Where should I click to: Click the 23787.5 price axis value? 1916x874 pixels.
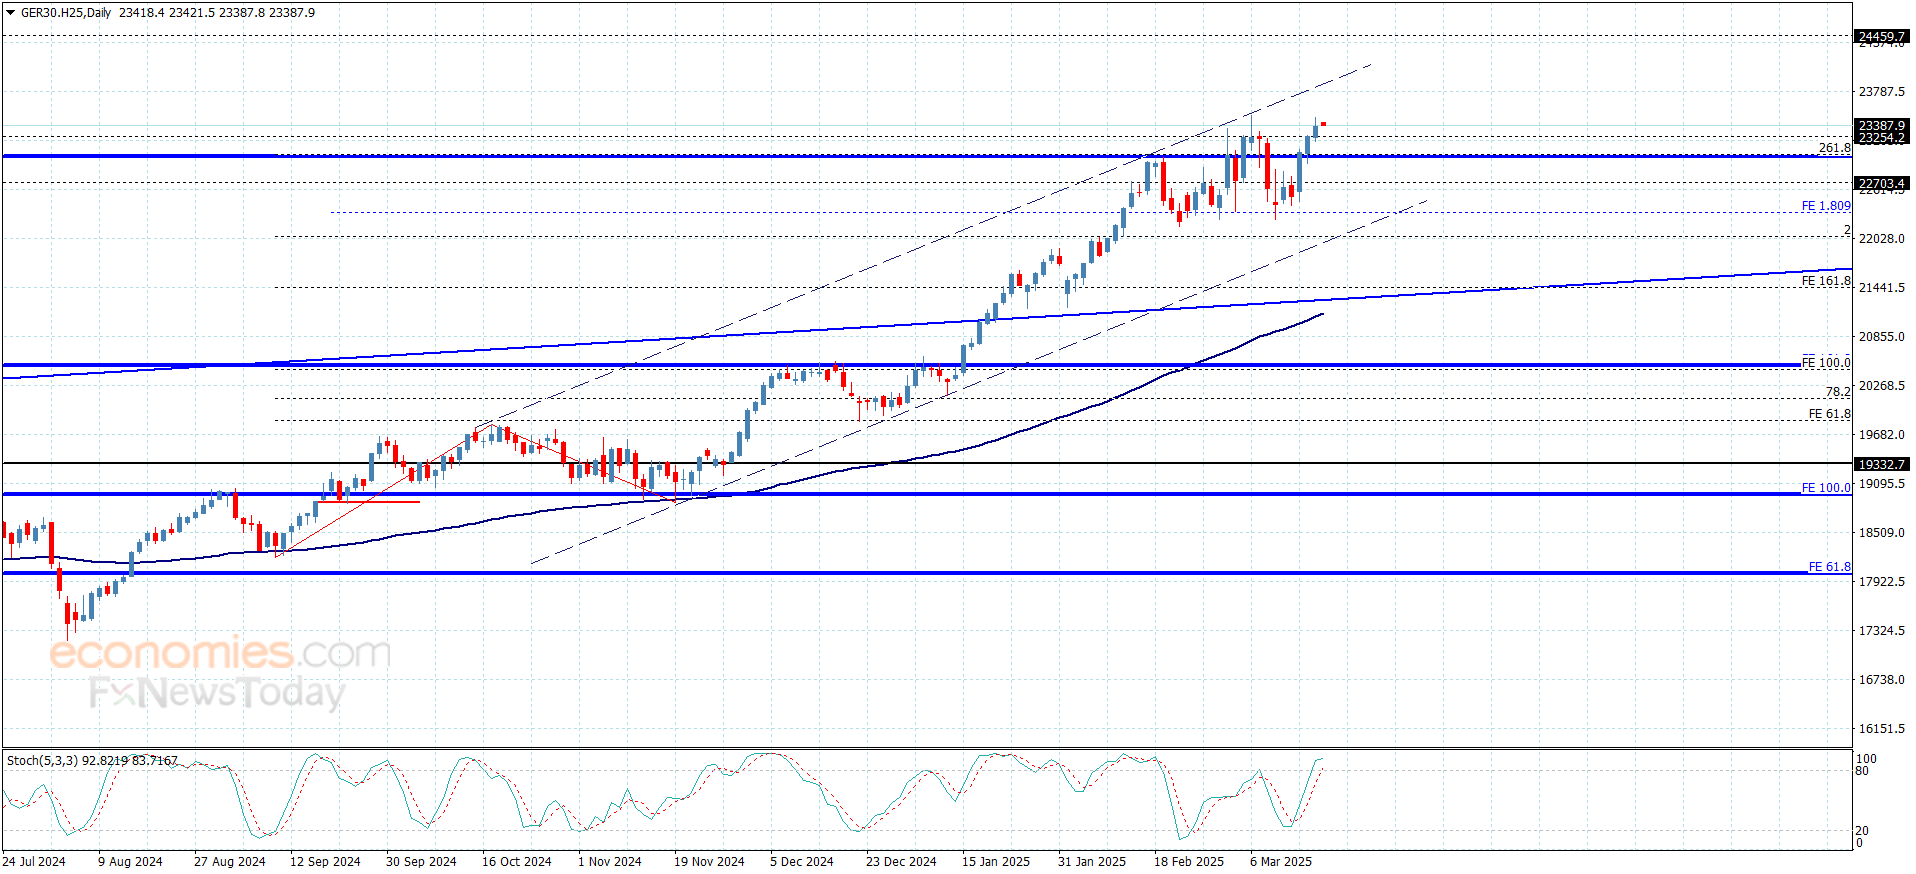click(x=1881, y=92)
